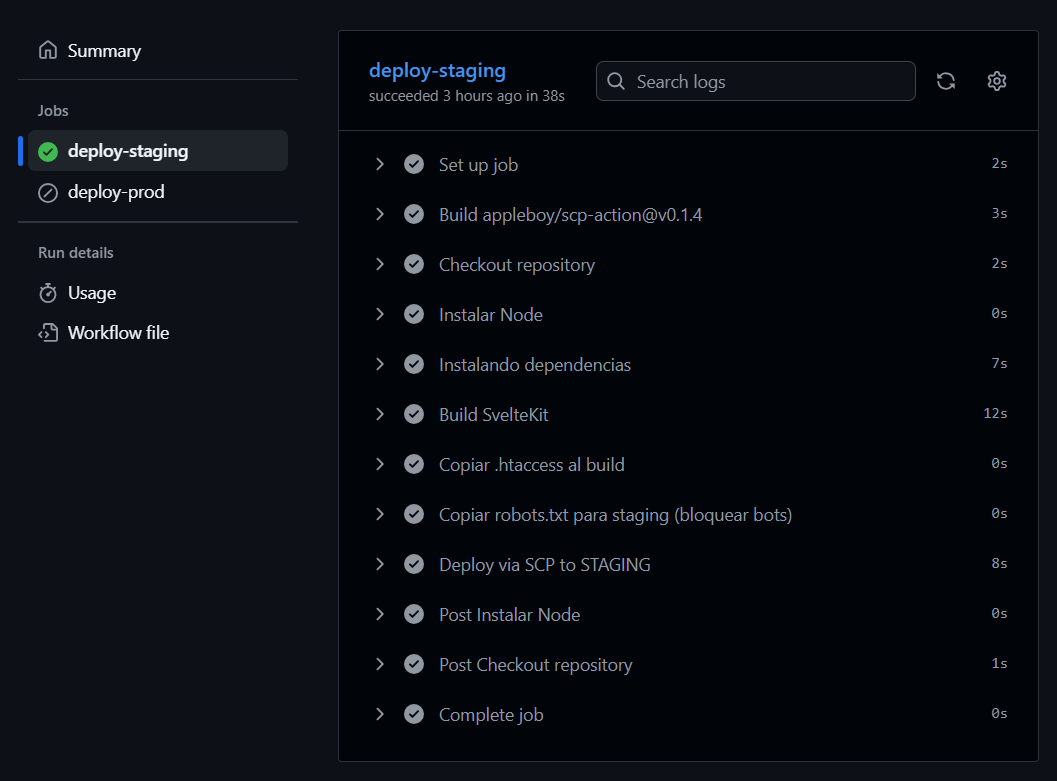
Task: Click the success check icon on 'Build SvelteKit' step
Action: (x=414, y=413)
